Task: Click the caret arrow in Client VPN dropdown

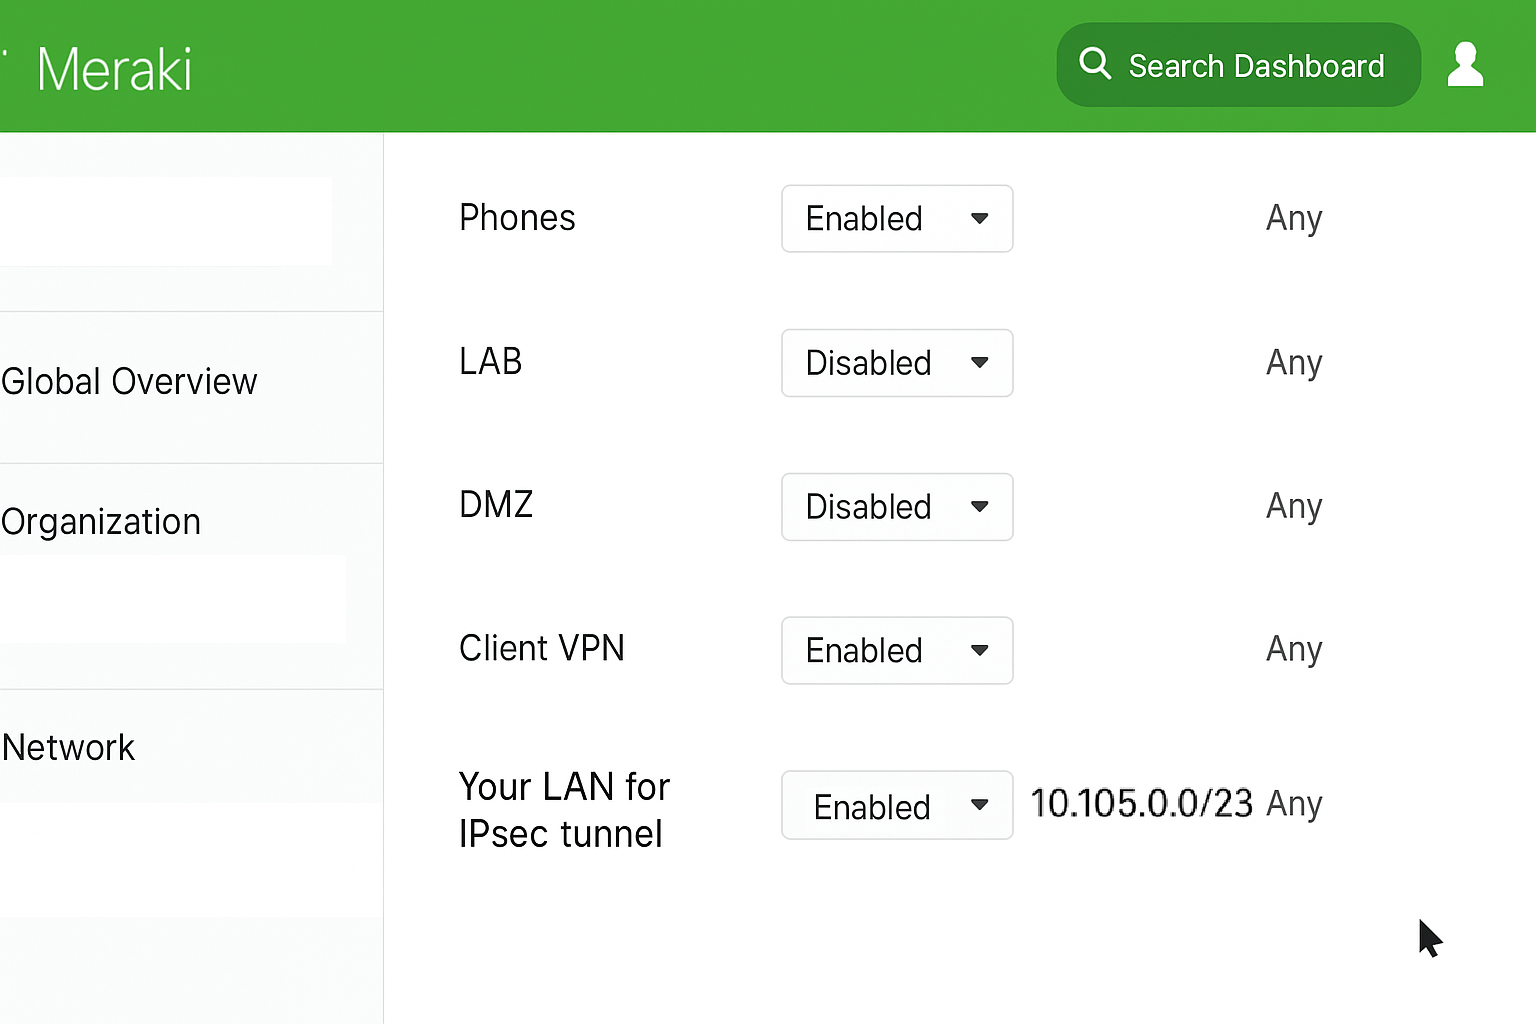Action: point(980,650)
